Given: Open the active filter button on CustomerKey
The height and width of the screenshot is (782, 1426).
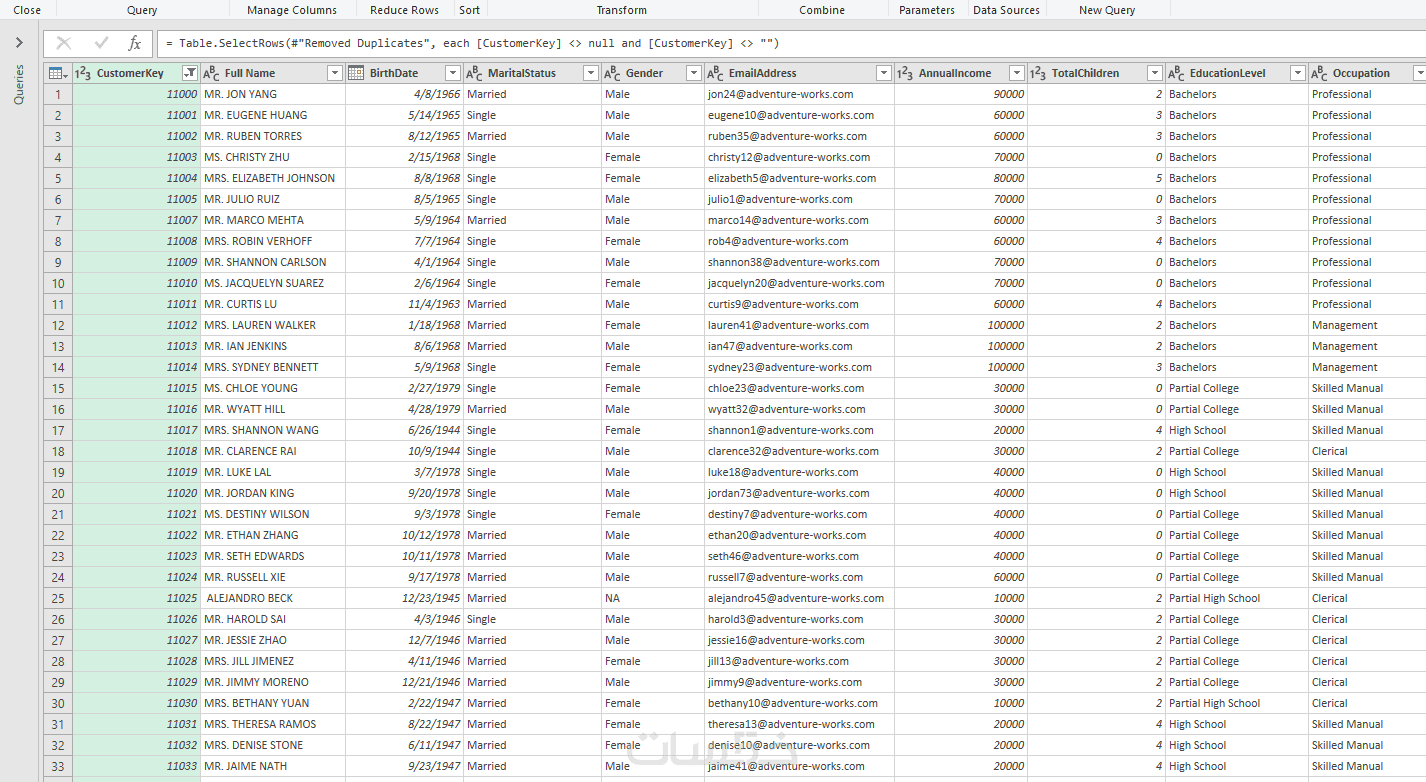Looking at the screenshot, I should (189, 73).
